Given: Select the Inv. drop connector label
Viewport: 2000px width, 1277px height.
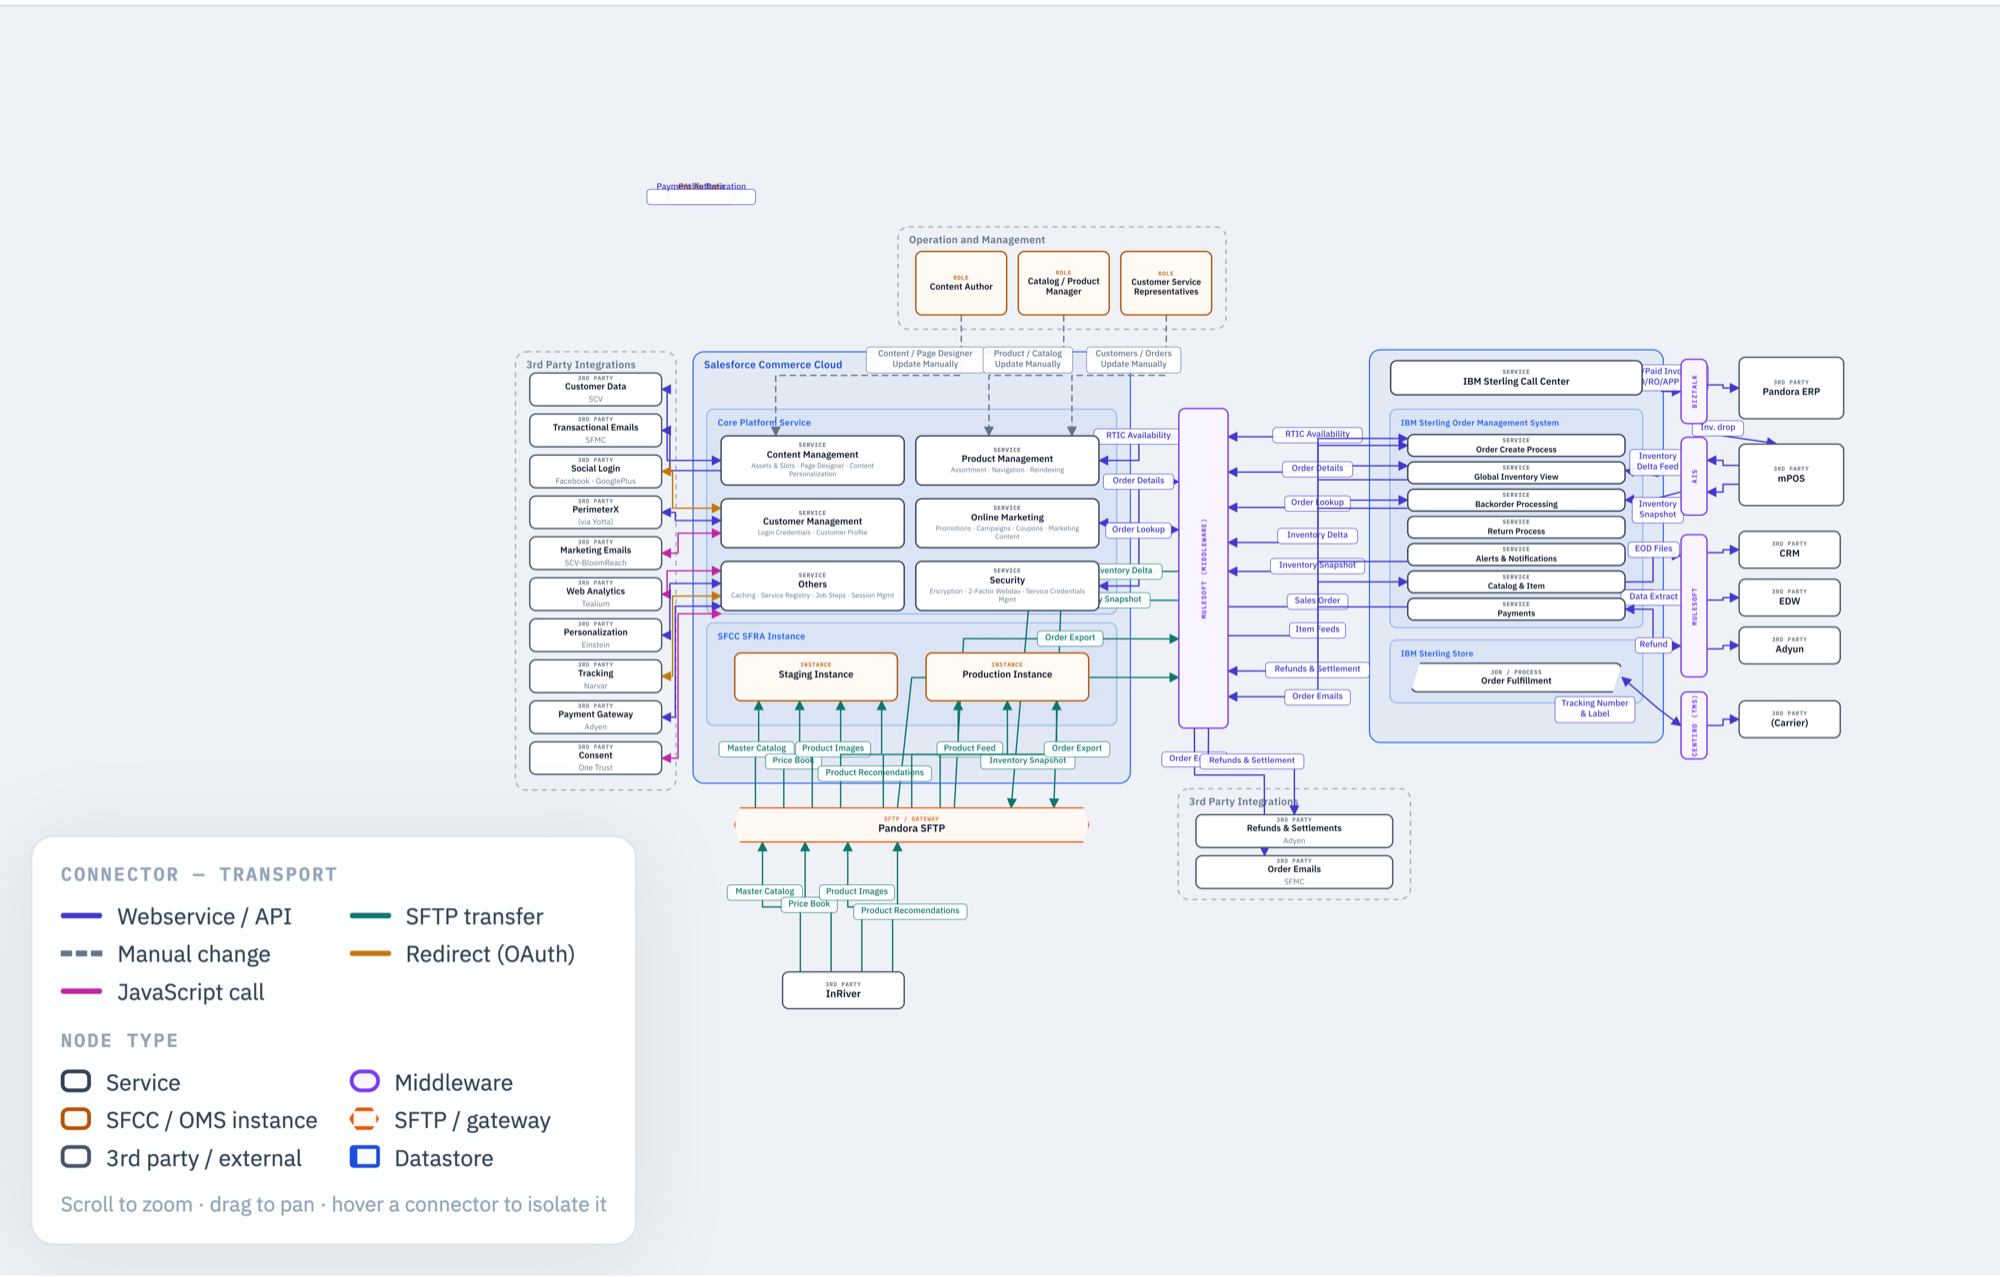Looking at the screenshot, I should point(1718,428).
